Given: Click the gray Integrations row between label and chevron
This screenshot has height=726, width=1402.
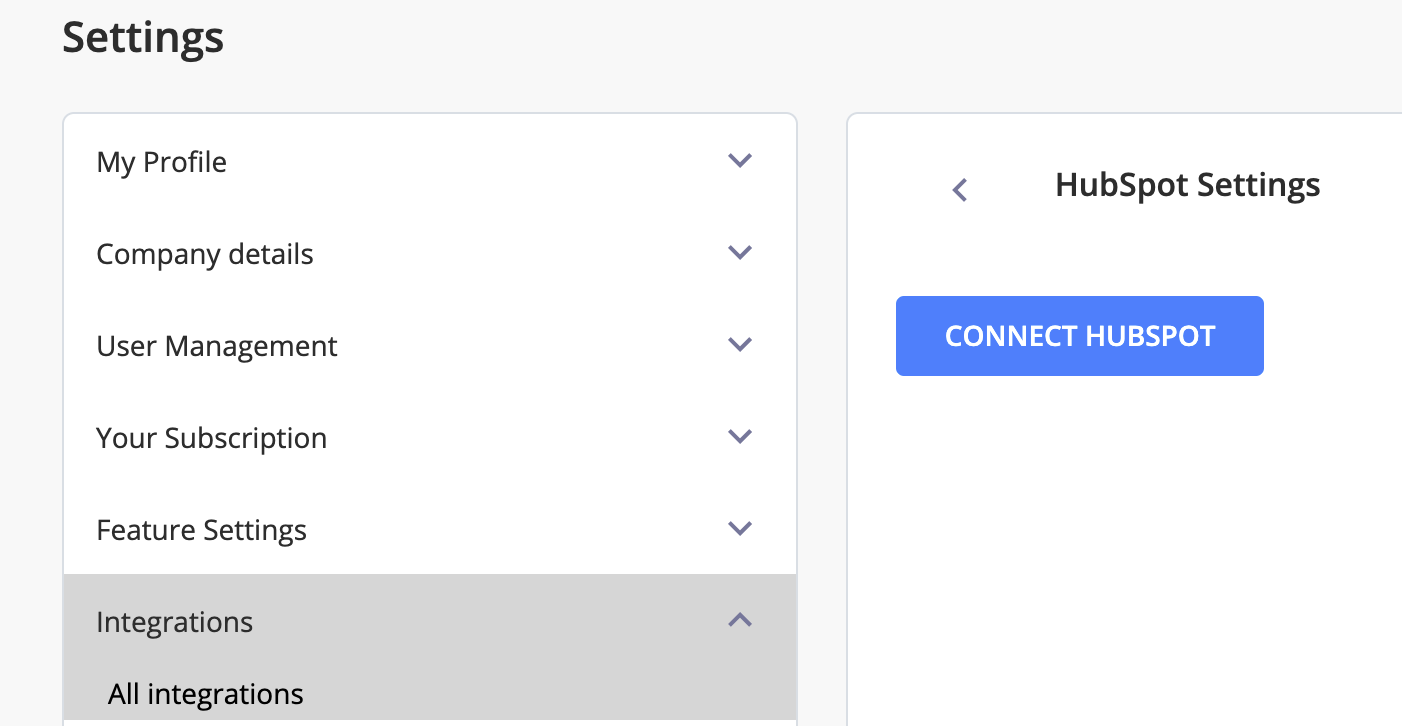Looking at the screenshot, I should pos(480,622).
